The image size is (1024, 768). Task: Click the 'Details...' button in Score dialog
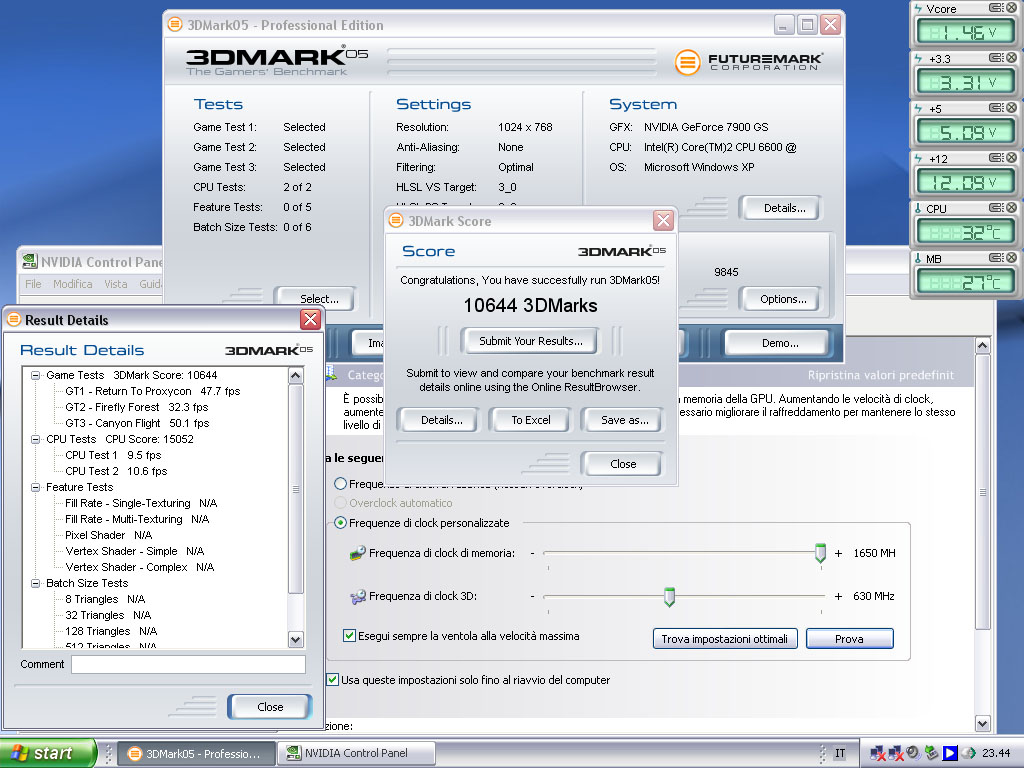click(441, 420)
